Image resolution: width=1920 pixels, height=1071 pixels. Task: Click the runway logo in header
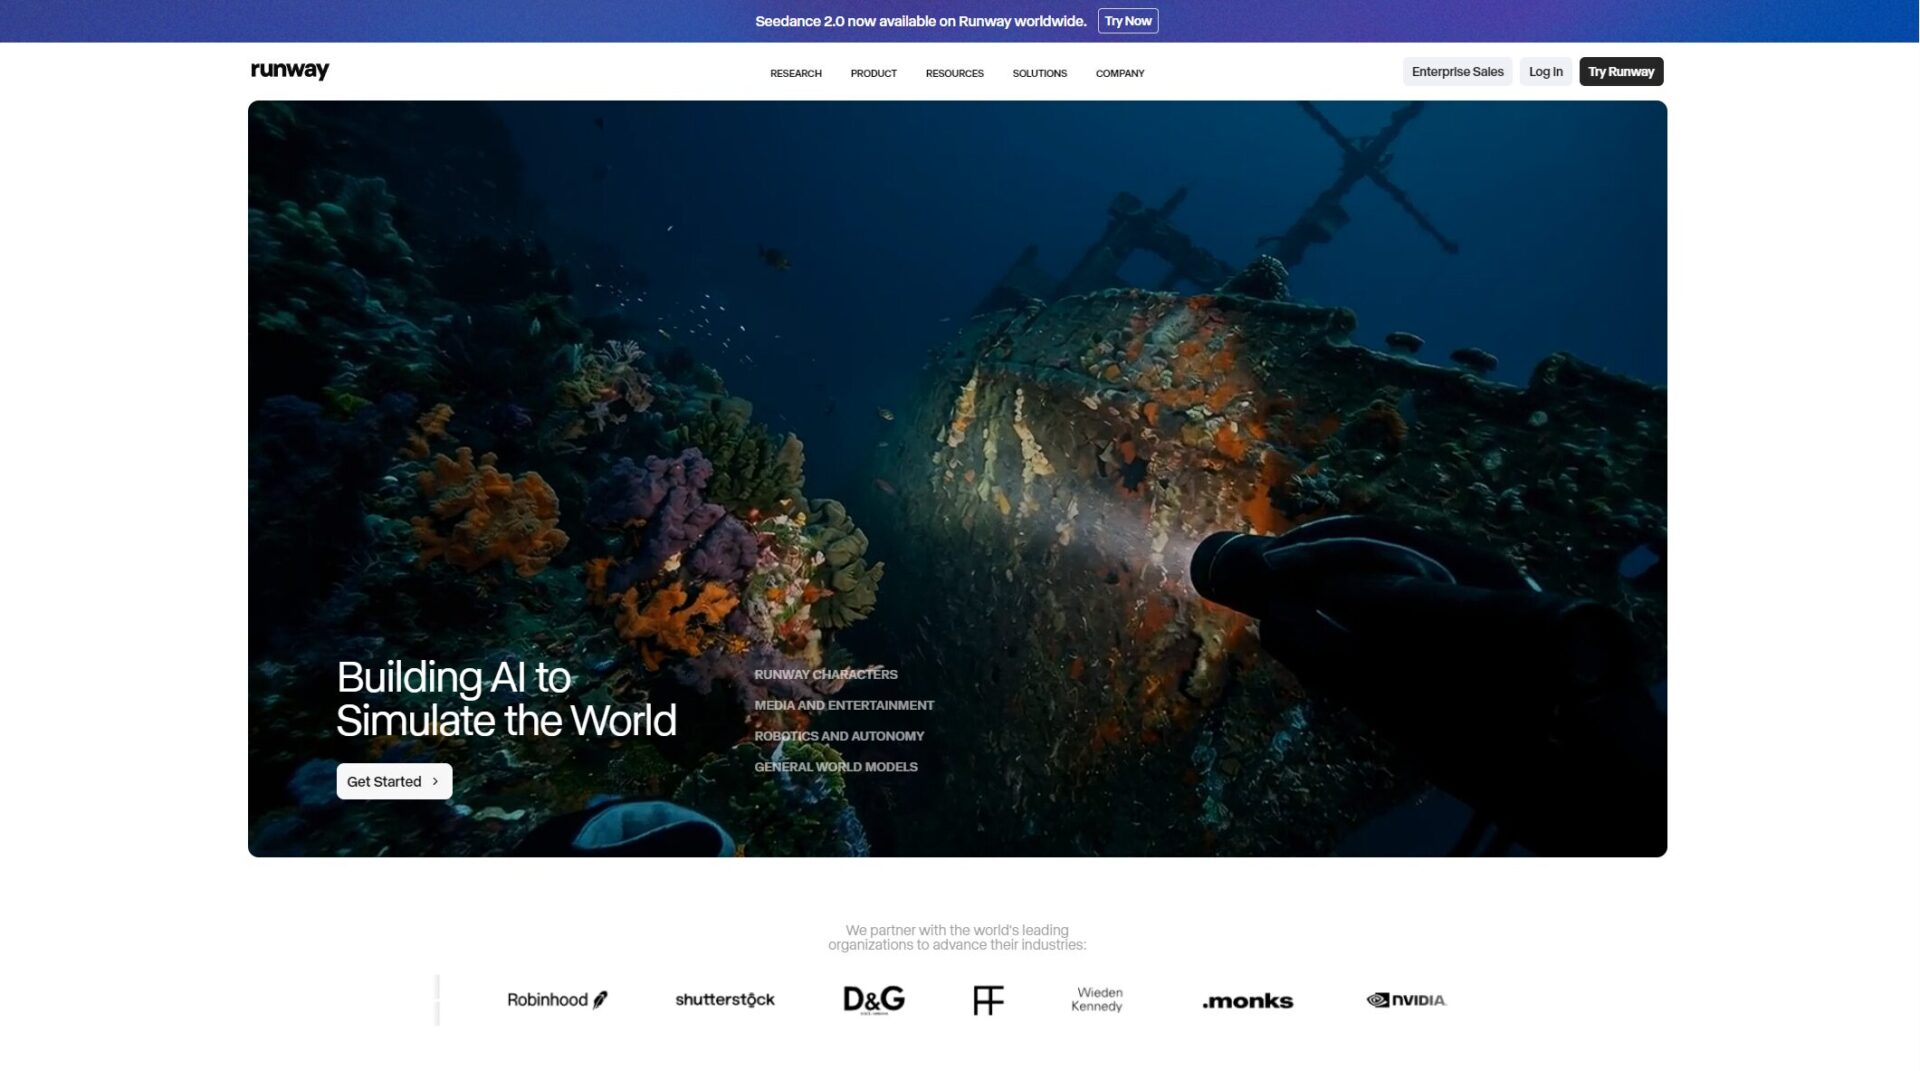(289, 70)
